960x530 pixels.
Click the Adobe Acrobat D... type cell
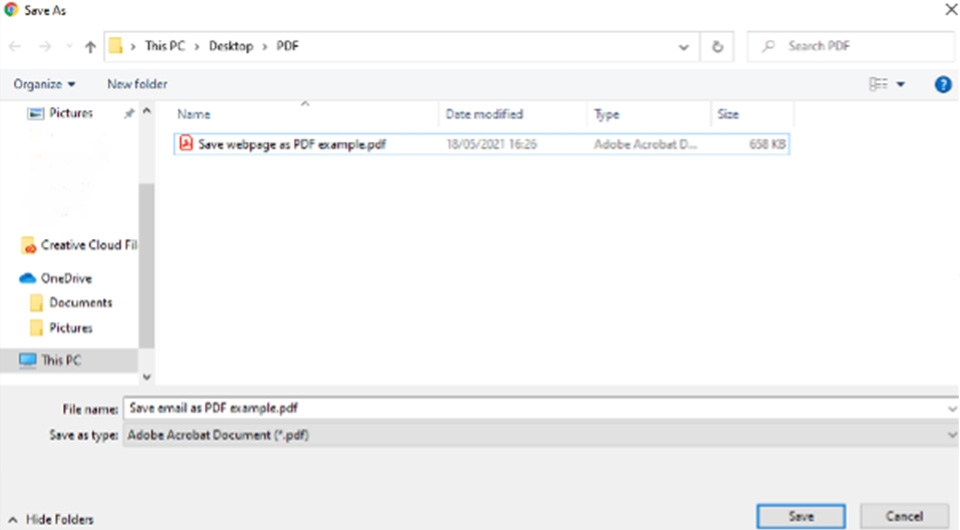[645, 144]
